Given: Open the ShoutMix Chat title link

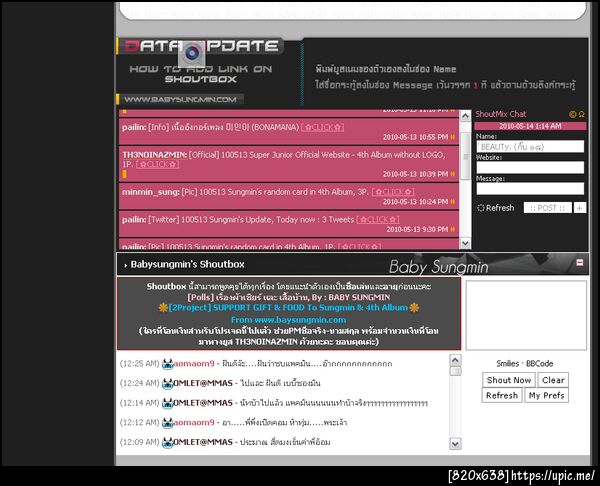Looking at the screenshot, I should pos(501,114).
